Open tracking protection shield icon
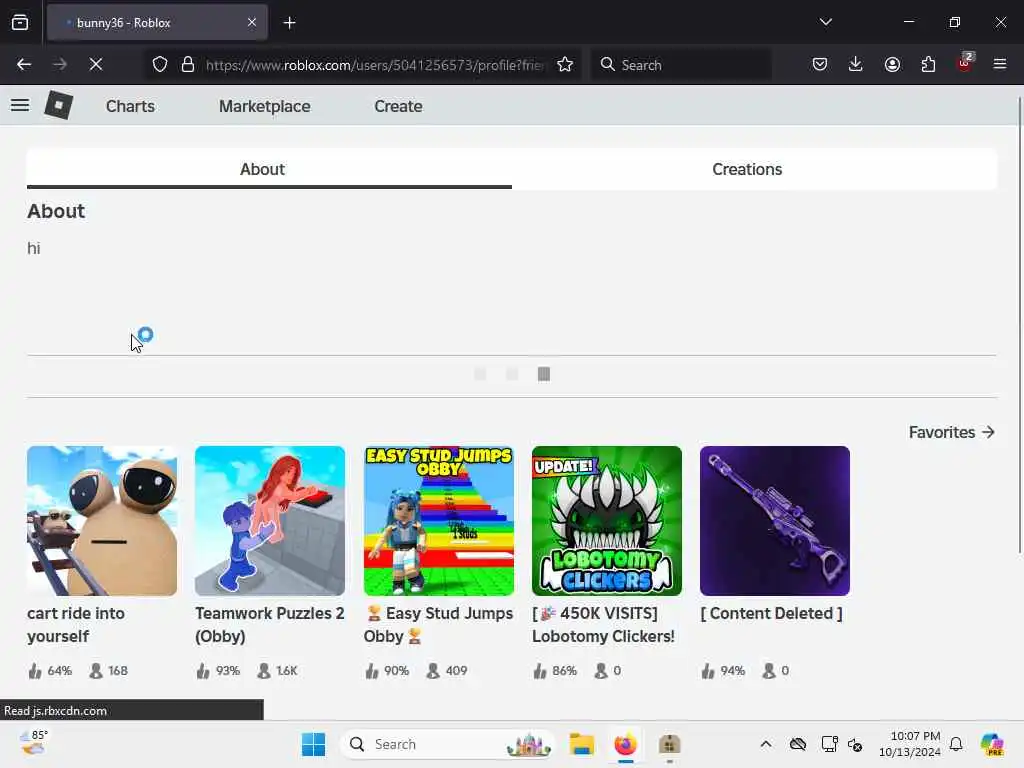The width and height of the screenshot is (1024, 768). [160, 64]
